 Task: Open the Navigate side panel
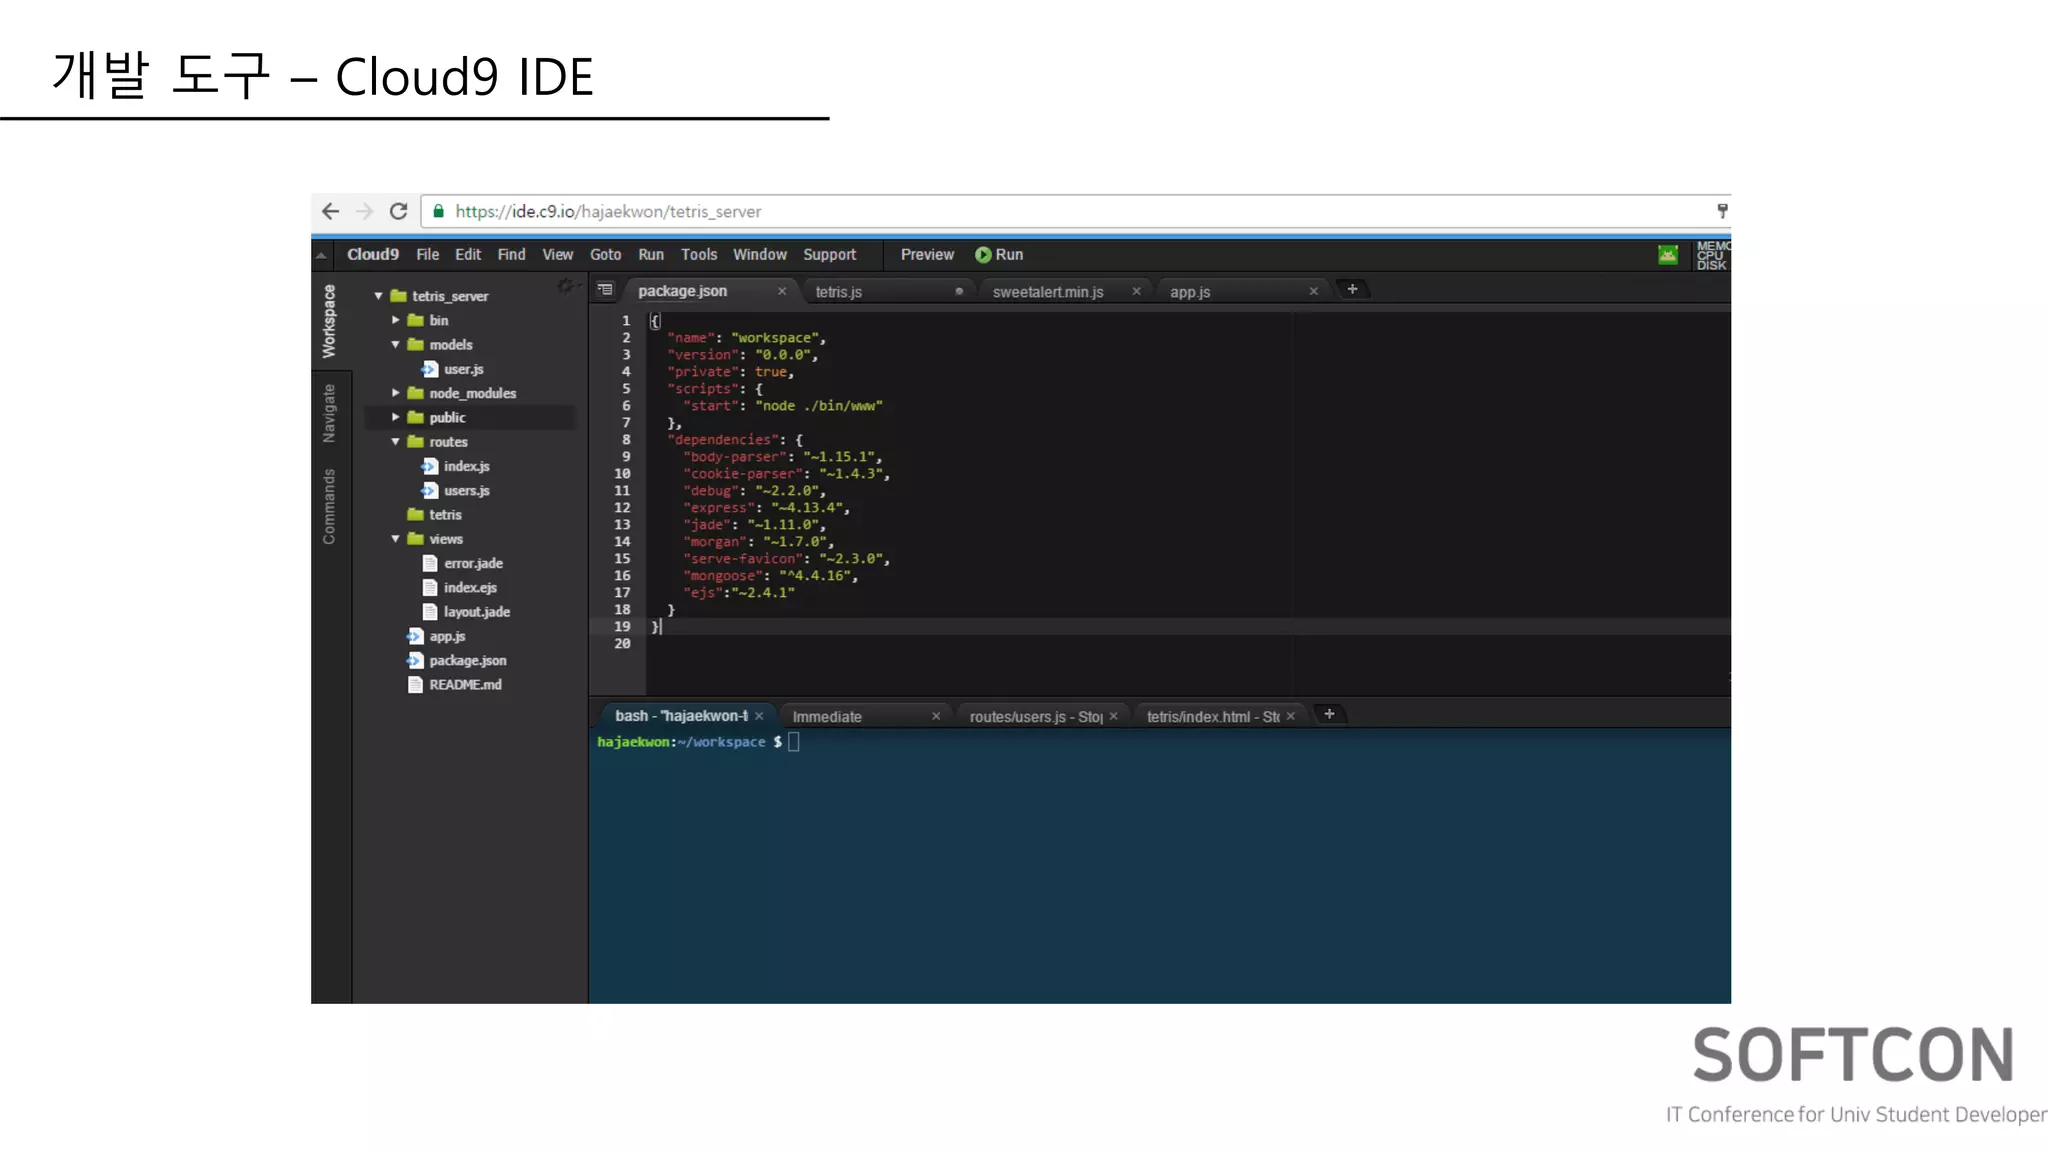(329, 413)
